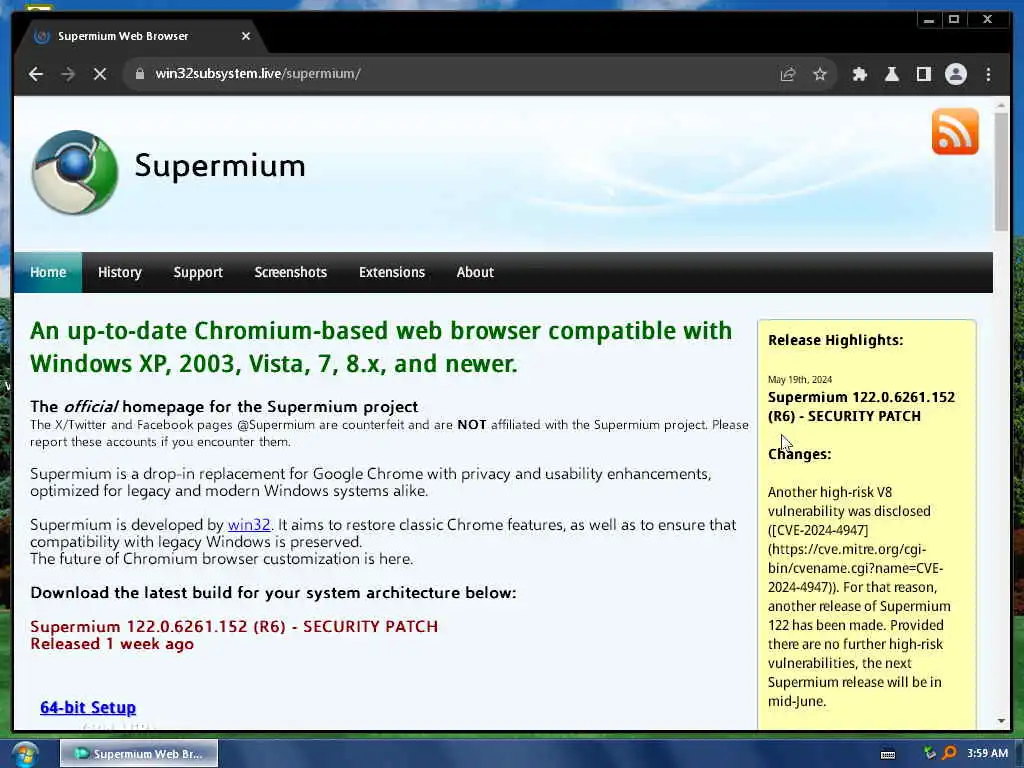The width and height of the screenshot is (1024, 768).
Task: Click the green system tray icon
Action: tap(929, 753)
